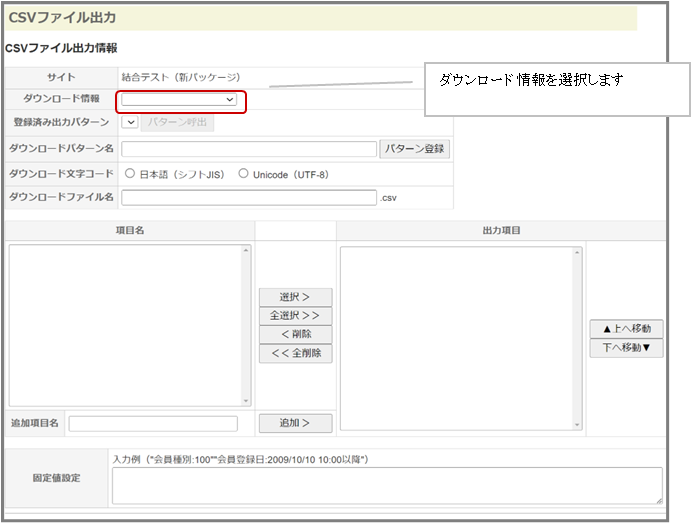Click the 追加＞ button
This screenshot has height=523, width=691.
[295, 423]
